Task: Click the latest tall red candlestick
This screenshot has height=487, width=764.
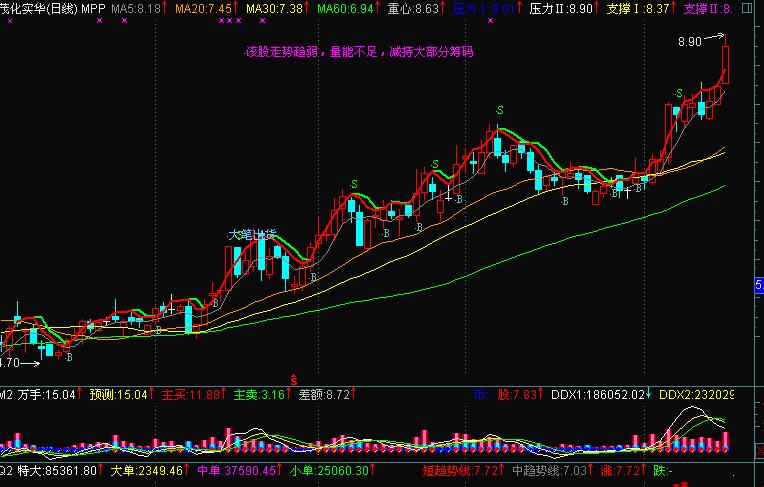Action: (x=726, y=65)
